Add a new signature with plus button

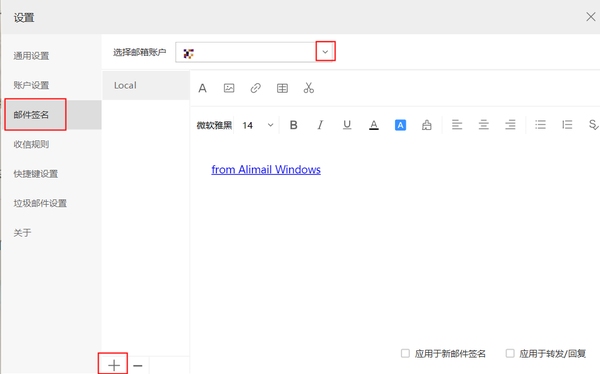[114, 366]
